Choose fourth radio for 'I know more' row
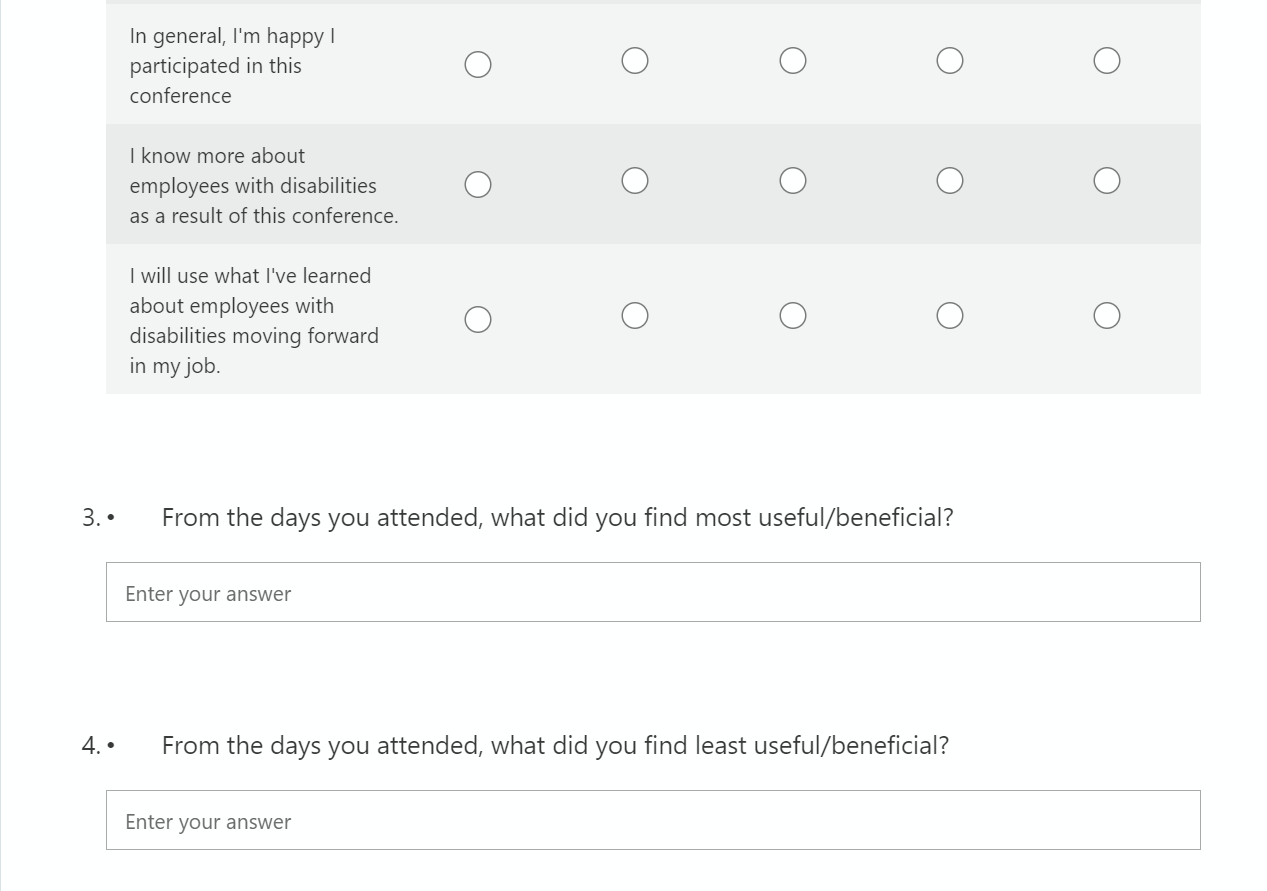 pyautogui.click(x=950, y=181)
